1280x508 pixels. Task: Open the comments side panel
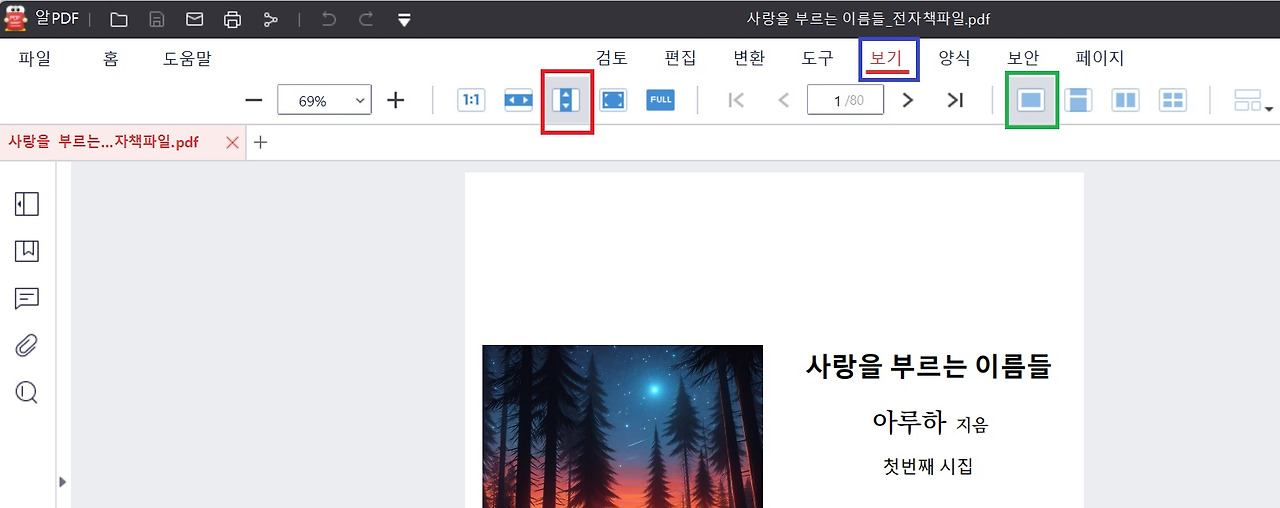(27, 298)
